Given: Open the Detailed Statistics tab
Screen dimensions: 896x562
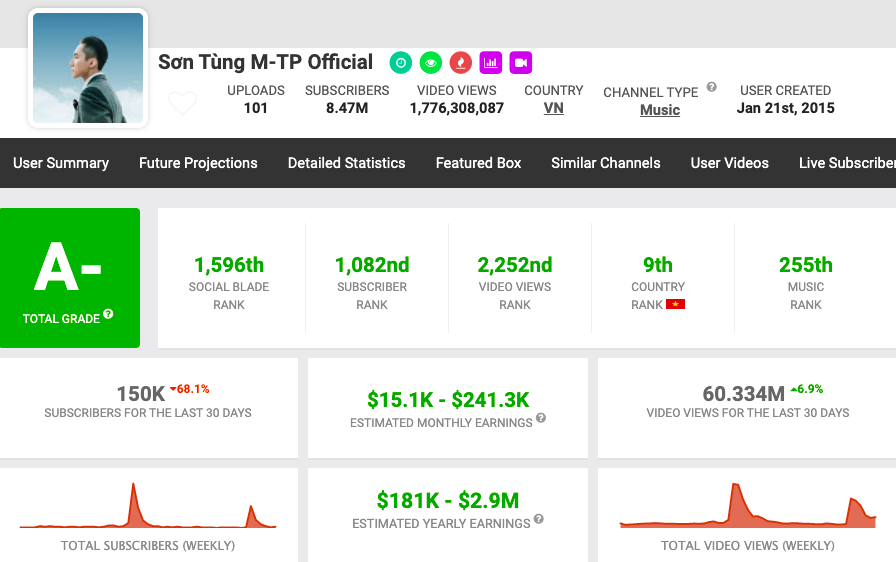Looking at the screenshot, I should pyautogui.click(x=346, y=163).
